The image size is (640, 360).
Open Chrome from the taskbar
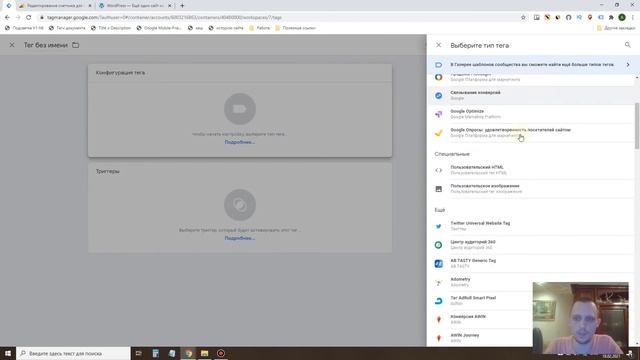[x=188, y=353]
